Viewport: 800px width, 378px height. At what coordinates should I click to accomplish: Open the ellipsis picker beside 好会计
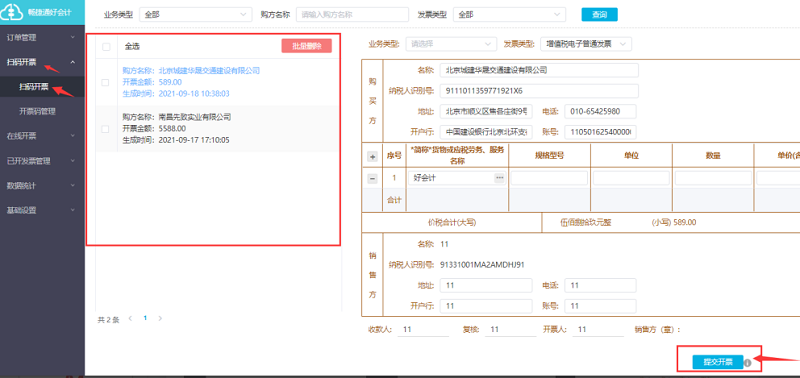click(x=499, y=178)
